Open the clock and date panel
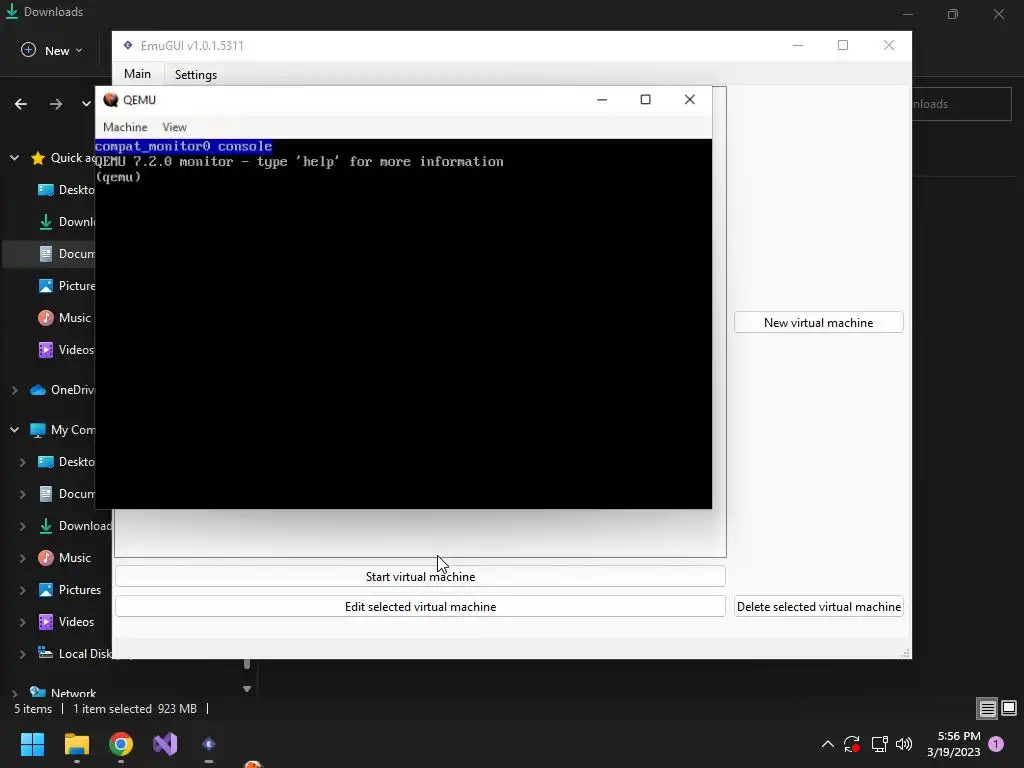Viewport: 1024px width, 768px height. [x=953, y=744]
